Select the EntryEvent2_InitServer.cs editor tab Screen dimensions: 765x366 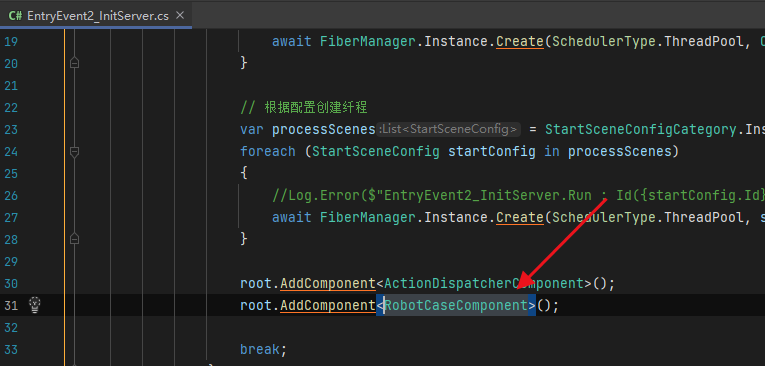(96, 16)
